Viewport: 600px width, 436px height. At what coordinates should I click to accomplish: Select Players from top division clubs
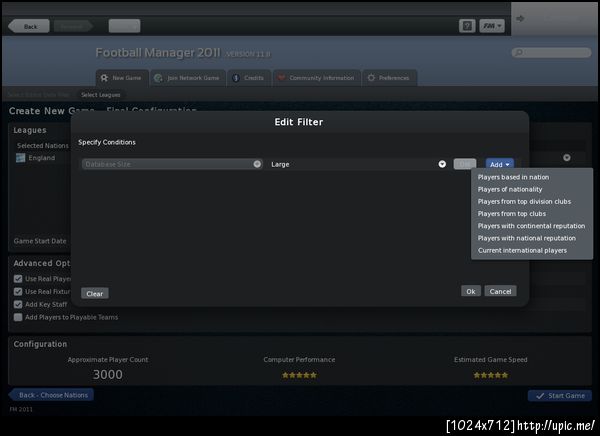pyautogui.click(x=524, y=202)
